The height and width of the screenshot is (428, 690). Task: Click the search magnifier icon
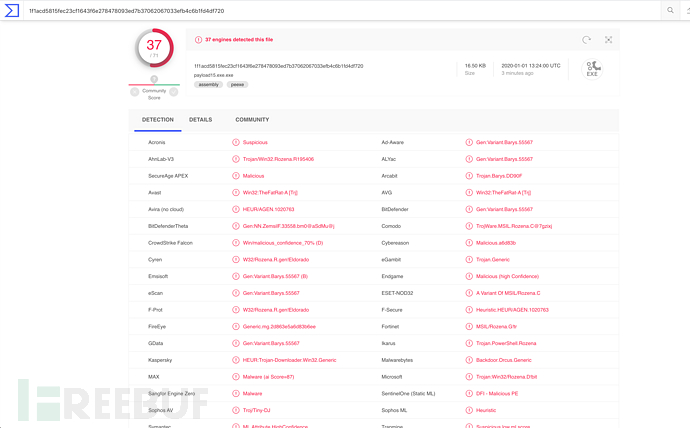point(670,10)
